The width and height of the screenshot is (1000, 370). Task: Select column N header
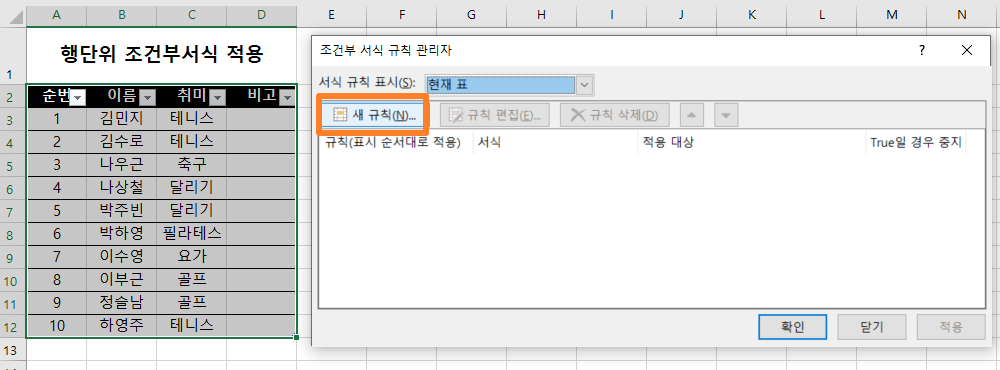coord(962,15)
